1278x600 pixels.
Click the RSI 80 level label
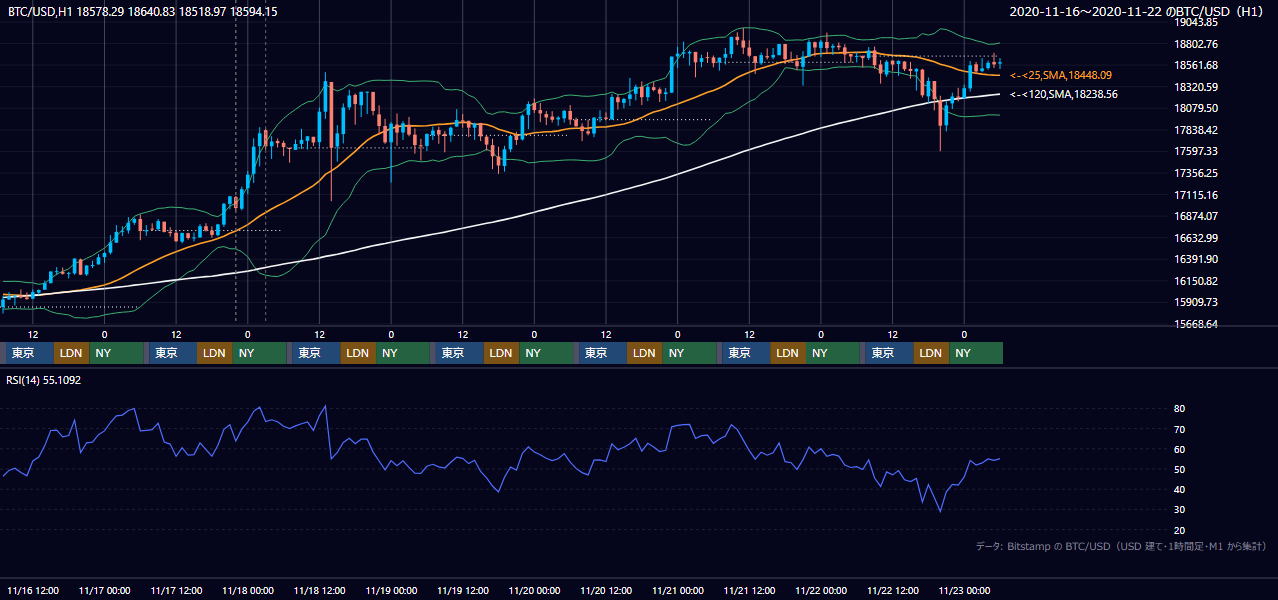1179,409
